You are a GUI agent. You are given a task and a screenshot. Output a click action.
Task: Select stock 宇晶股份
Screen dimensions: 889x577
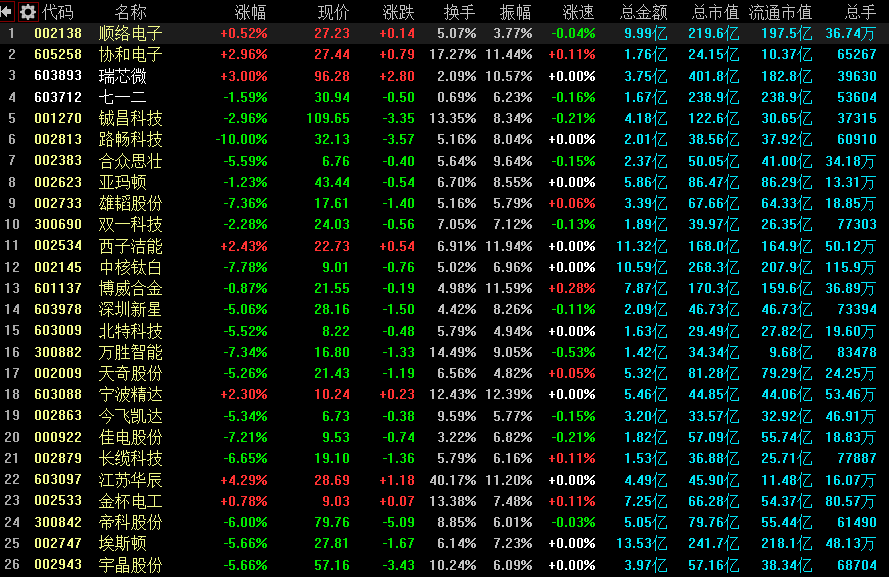pyautogui.click(x=130, y=565)
